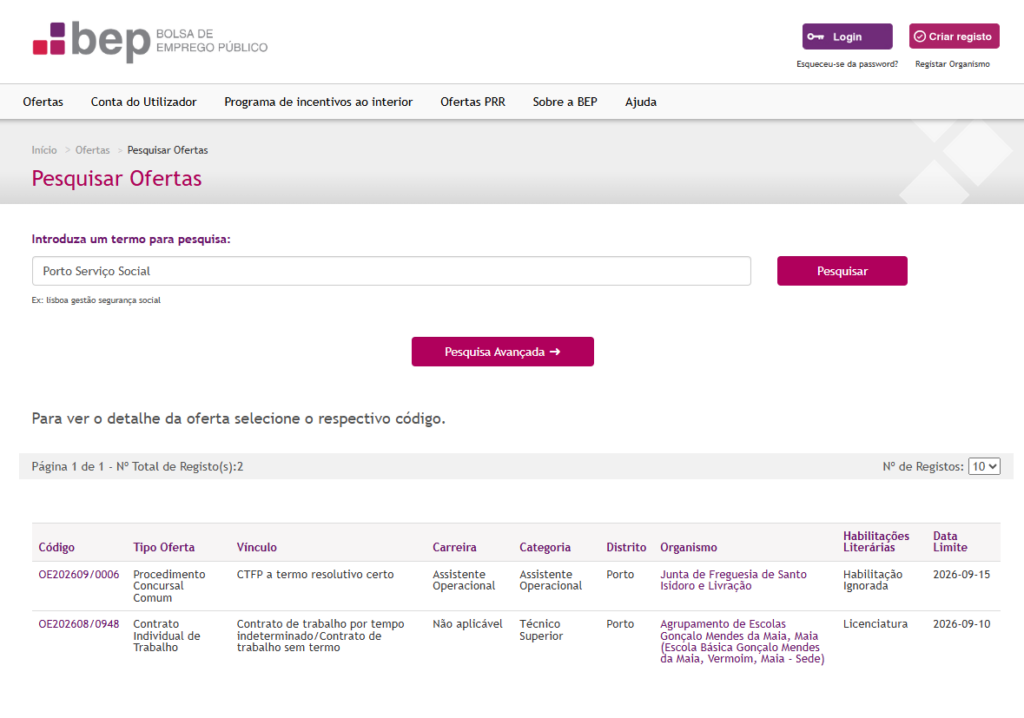Viewport: 1024px width, 718px height.
Task: Focus the search term input field
Action: click(x=391, y=271)
